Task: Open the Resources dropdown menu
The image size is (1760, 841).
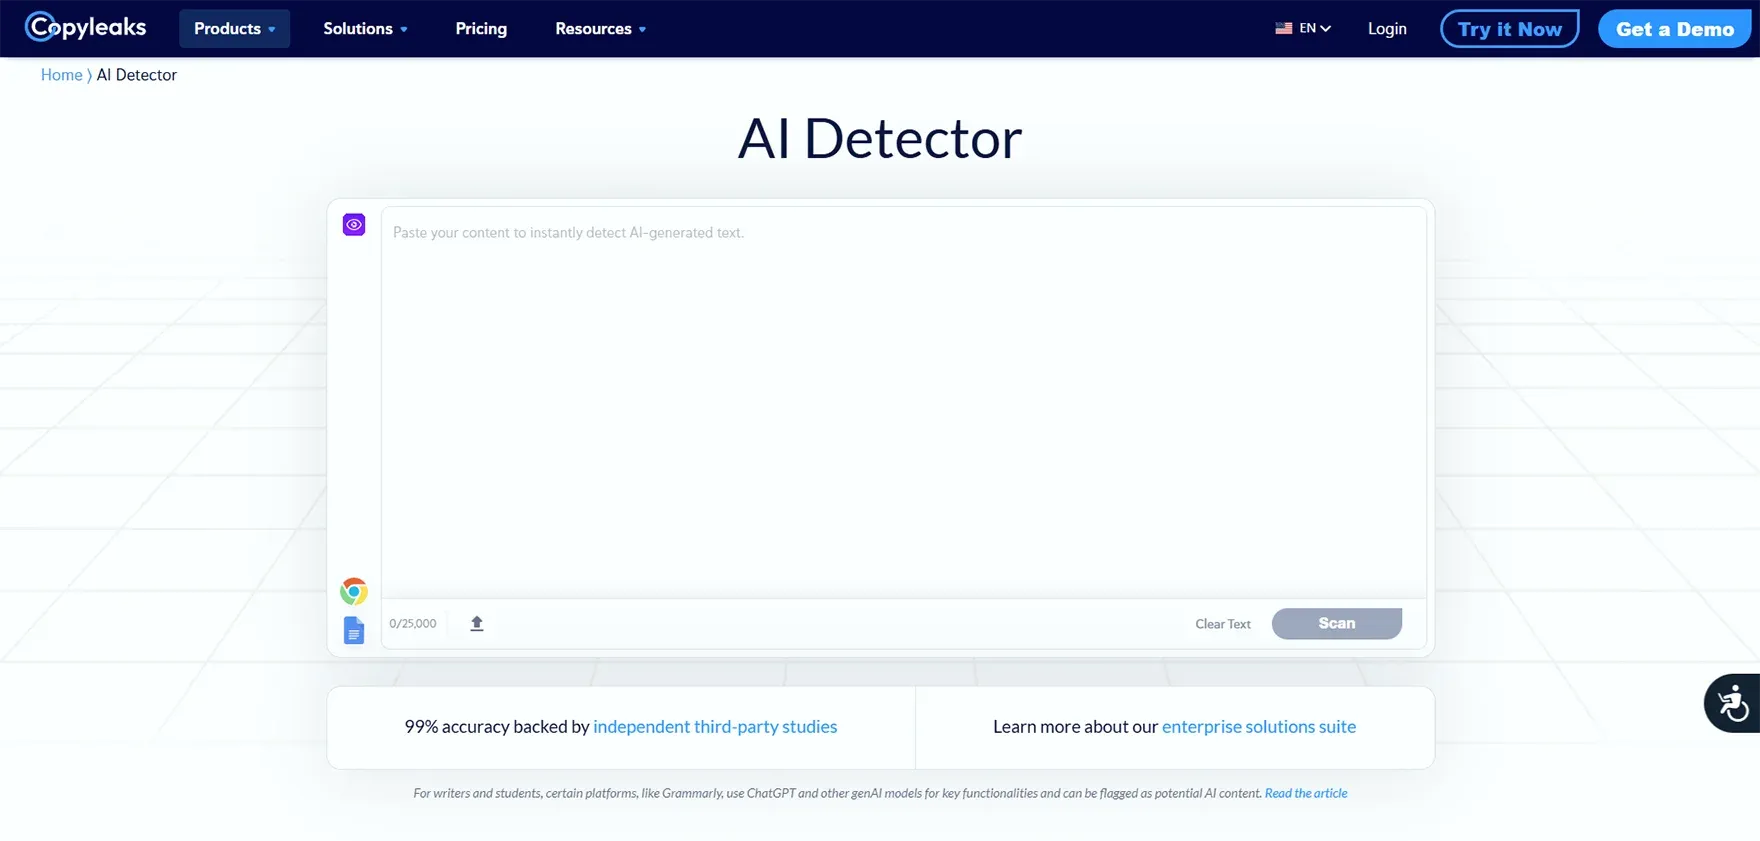Action: [x=600, y=29]
